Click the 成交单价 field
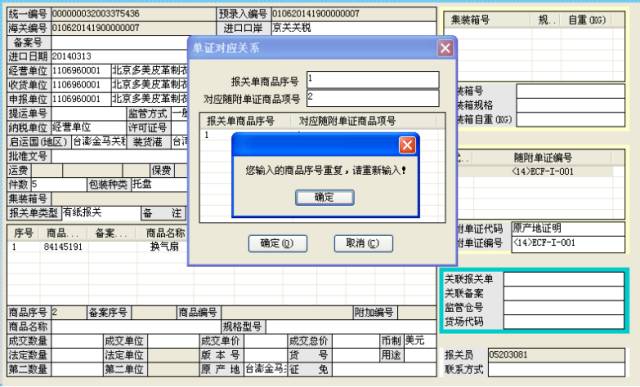Viewport: 640px width, 387px height. click(265, 341)
